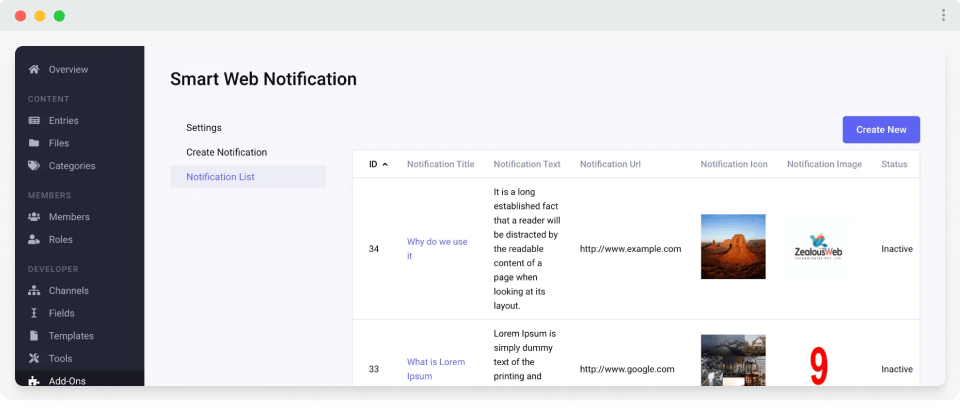Sort the table by ID column

378,164
